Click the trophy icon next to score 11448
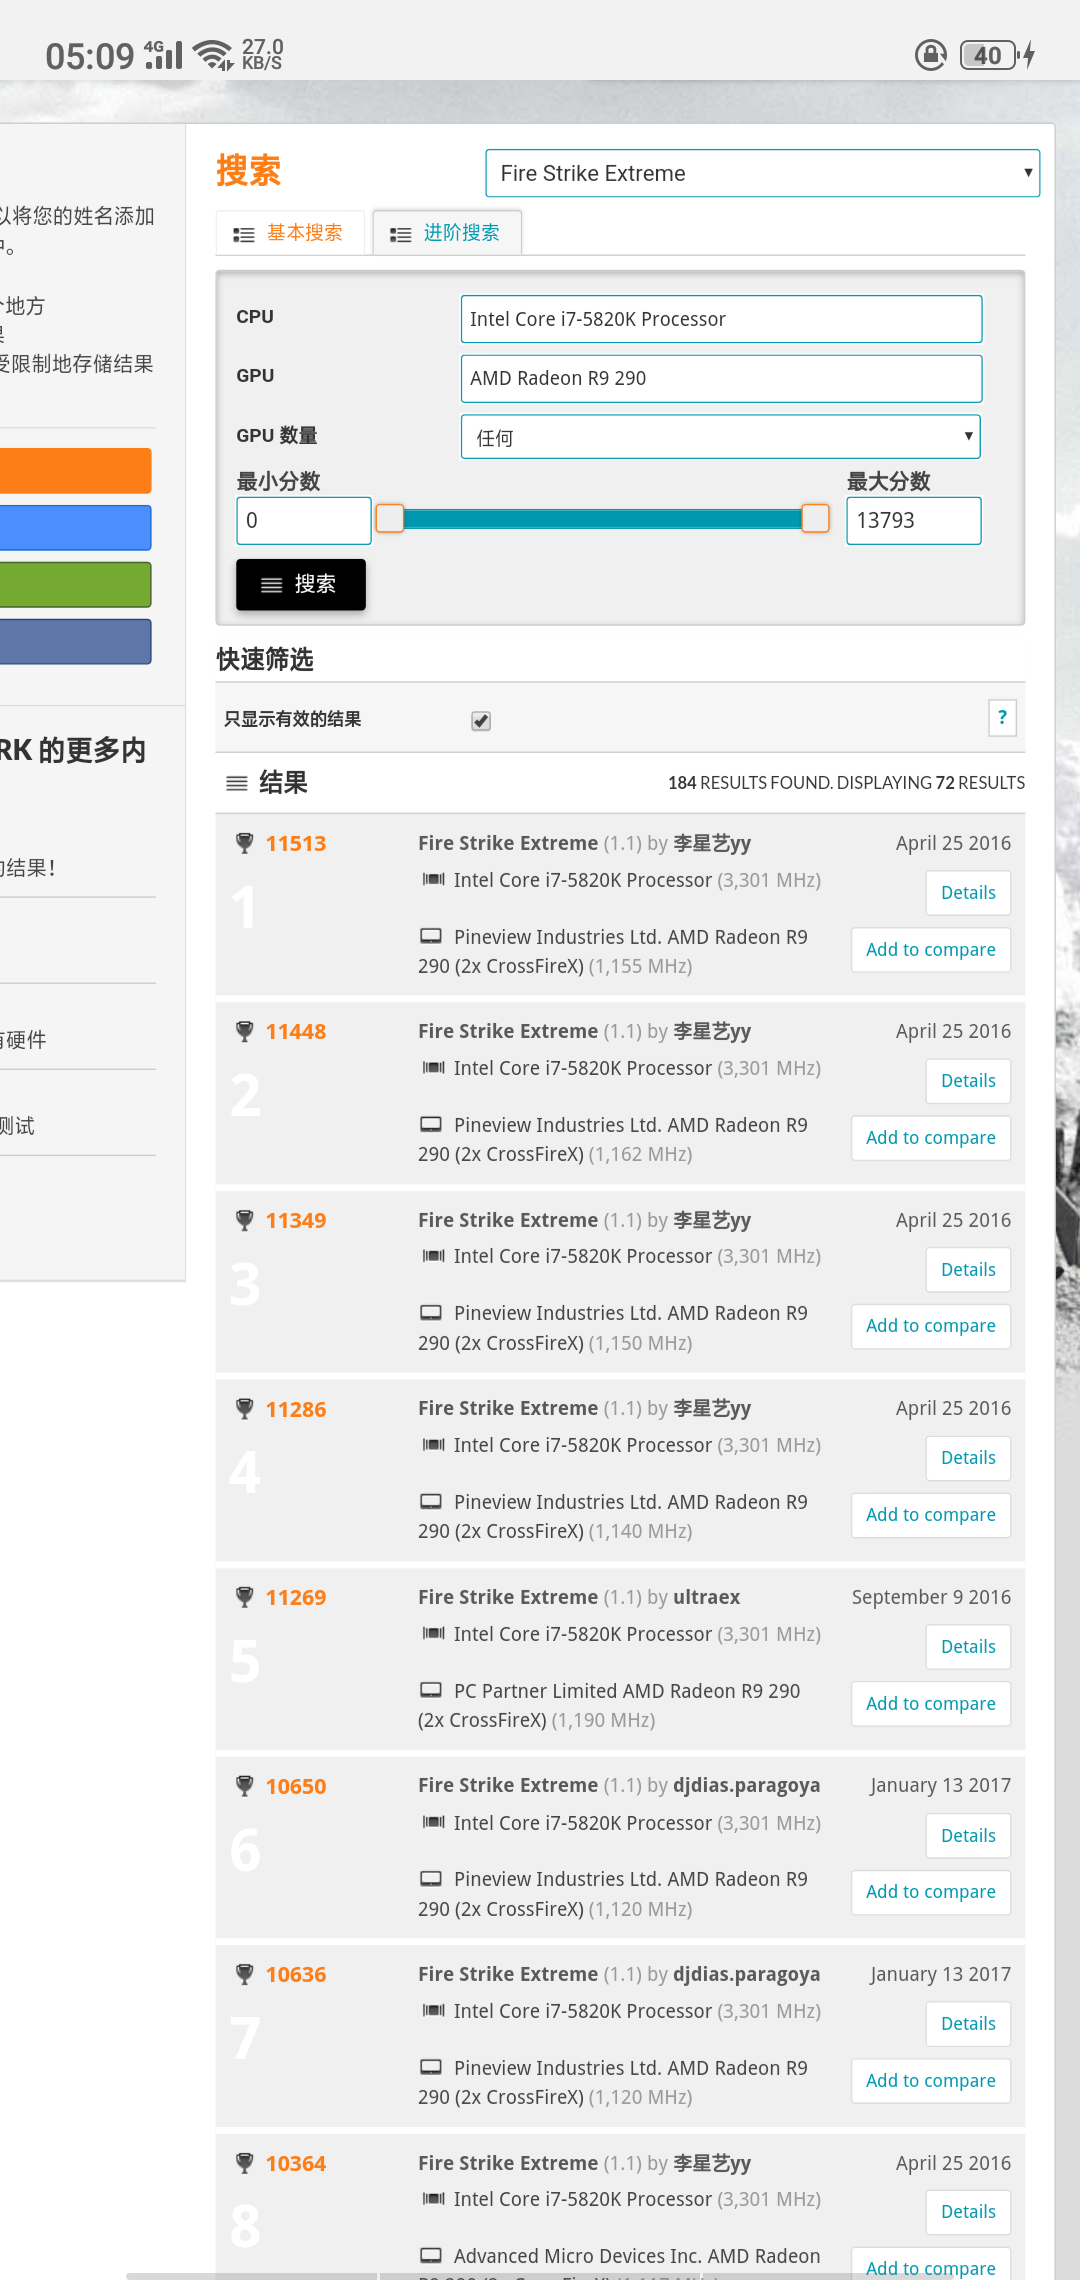Image resolution: width=1080 pixels, height=2280 pixels. (244, 1031)
